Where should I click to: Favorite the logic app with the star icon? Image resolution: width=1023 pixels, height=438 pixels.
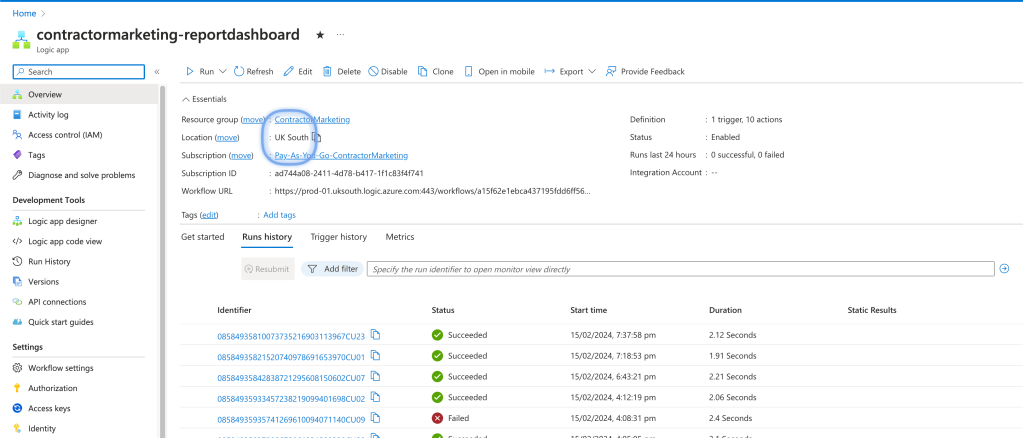320,35
